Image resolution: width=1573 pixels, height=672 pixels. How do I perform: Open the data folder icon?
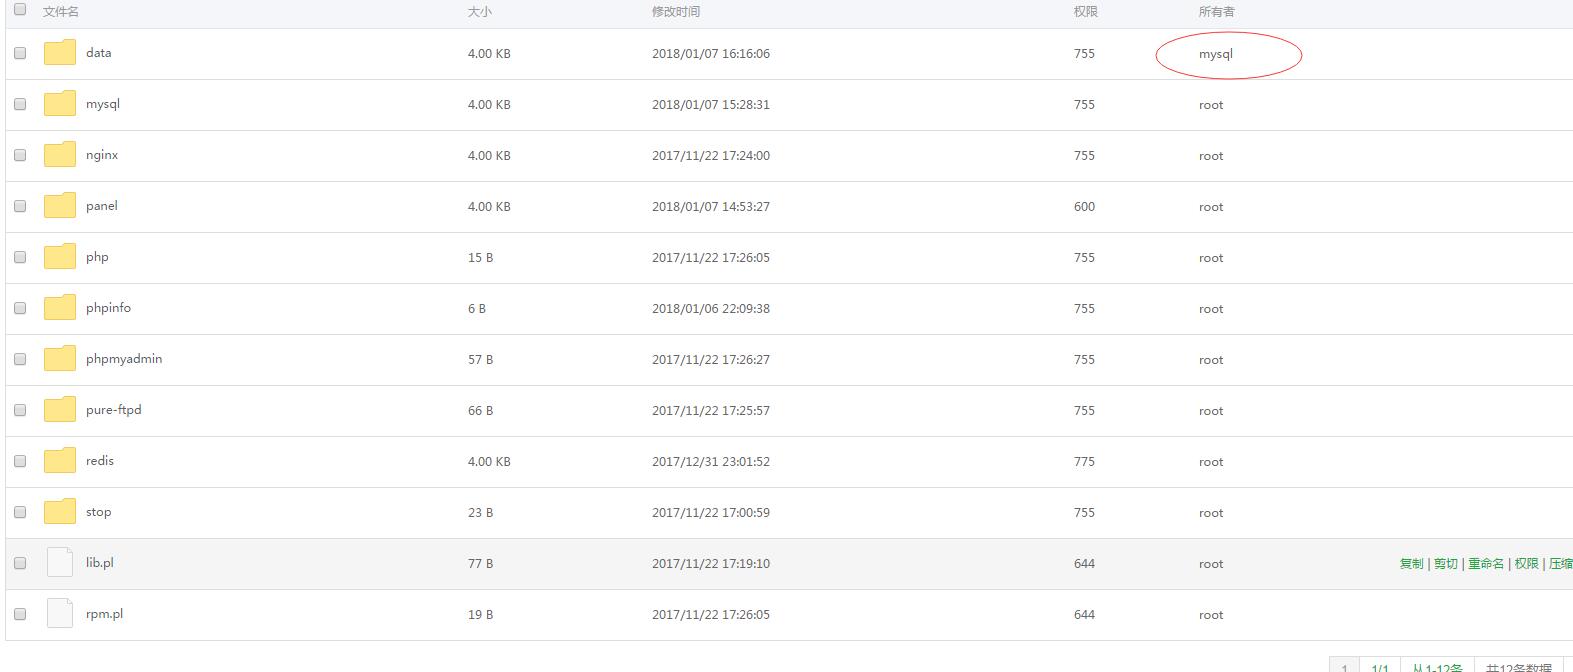coord(60,53)
